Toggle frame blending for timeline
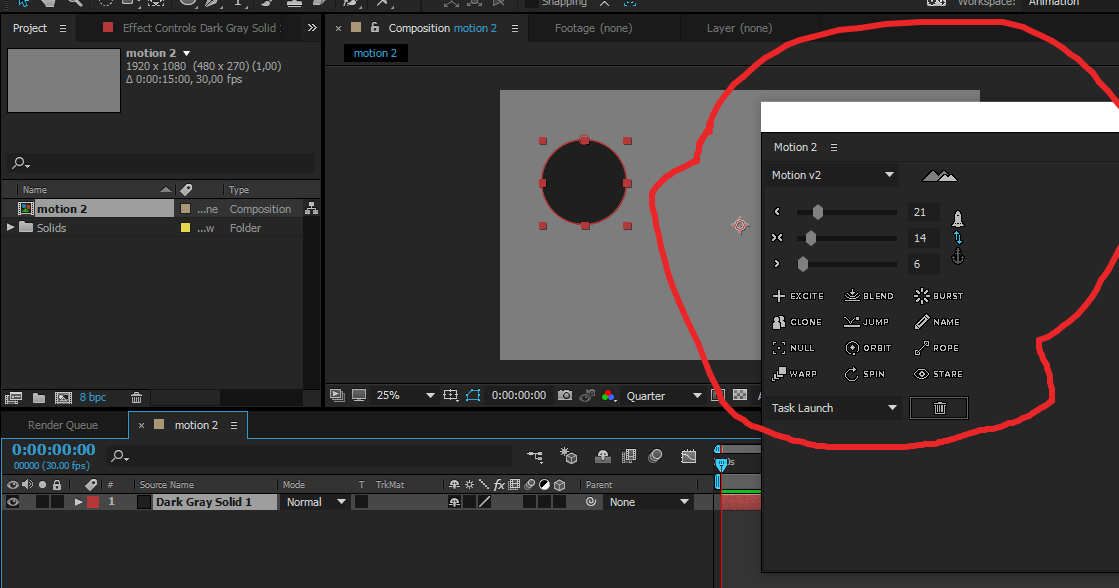Screen dimensions: 1119x588 [x=629, y=456]
